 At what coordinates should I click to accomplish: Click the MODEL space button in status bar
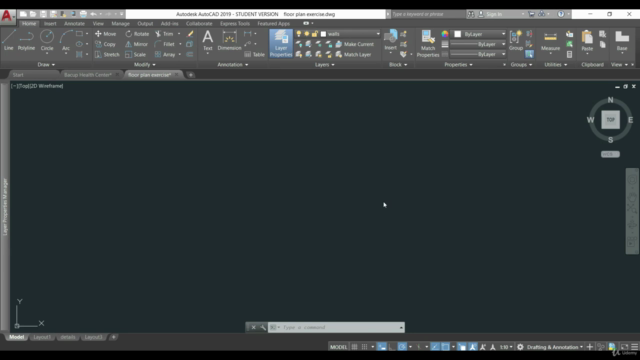coord(338,347)
